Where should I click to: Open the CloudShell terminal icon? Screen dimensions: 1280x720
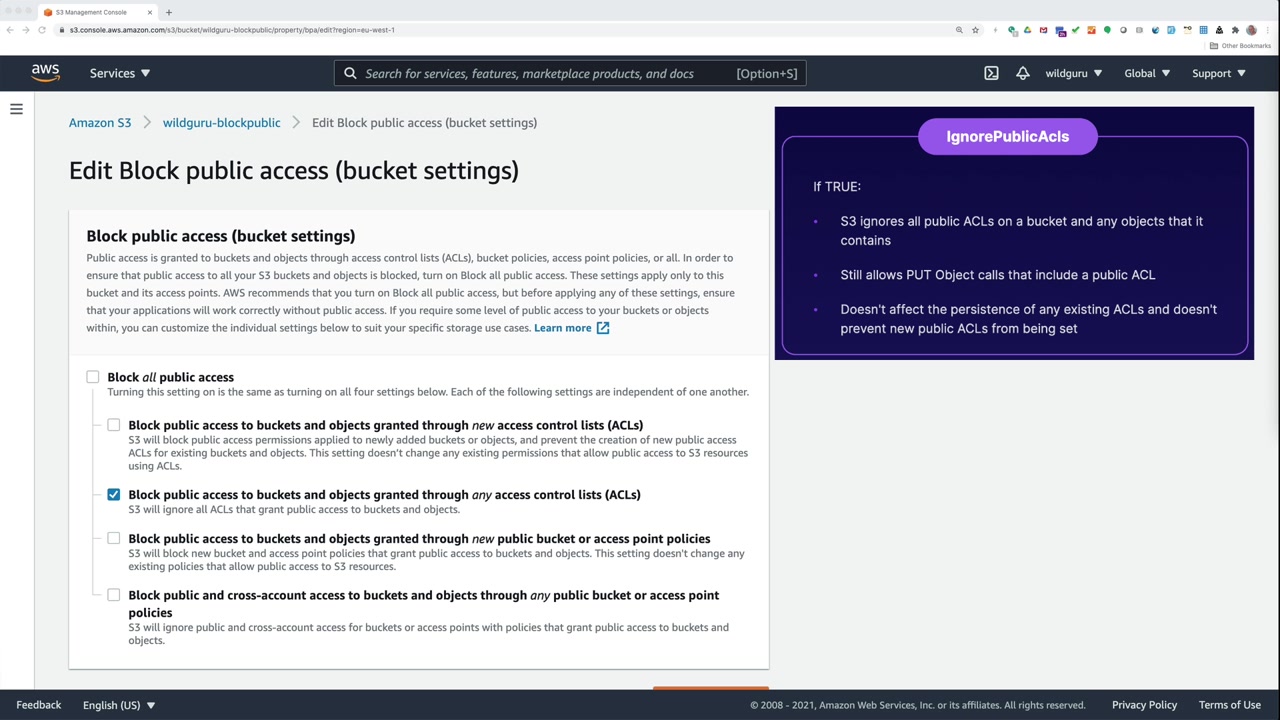[x=991, y=73]
